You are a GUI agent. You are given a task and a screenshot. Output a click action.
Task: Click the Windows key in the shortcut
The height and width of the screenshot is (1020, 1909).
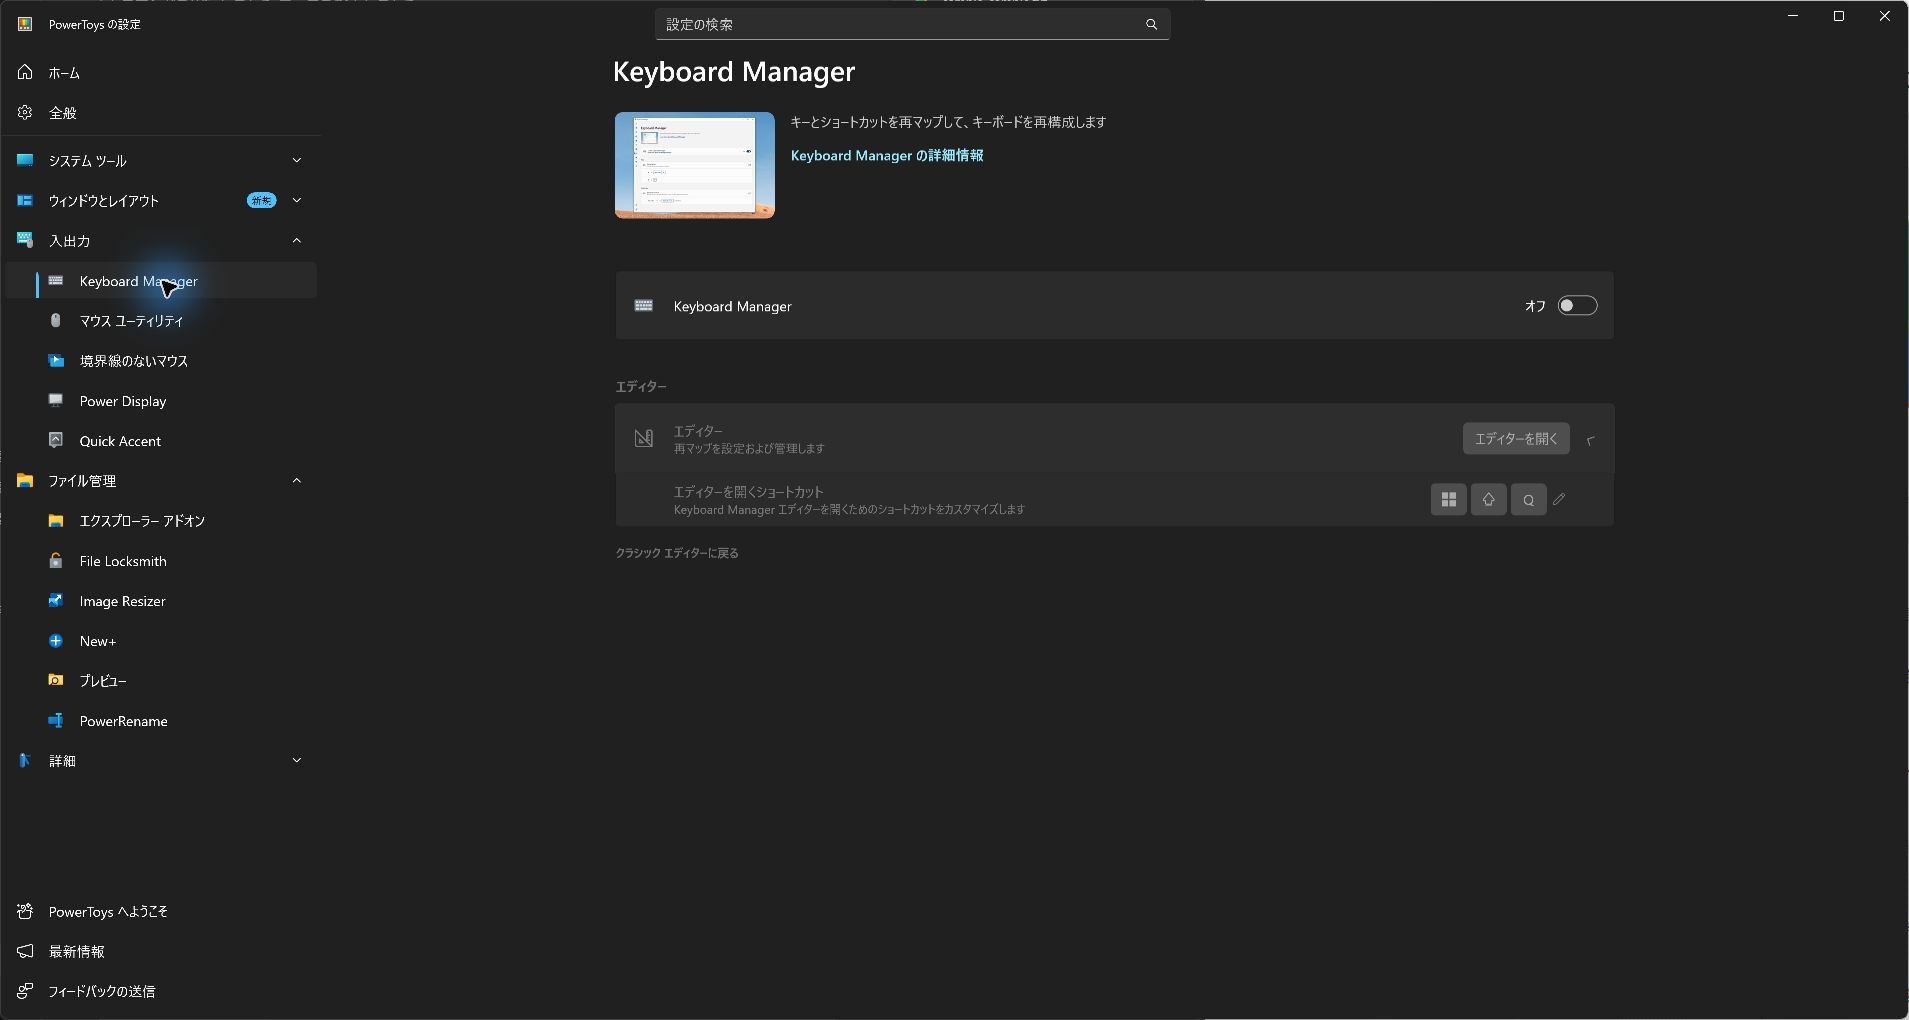[1449, 499]
